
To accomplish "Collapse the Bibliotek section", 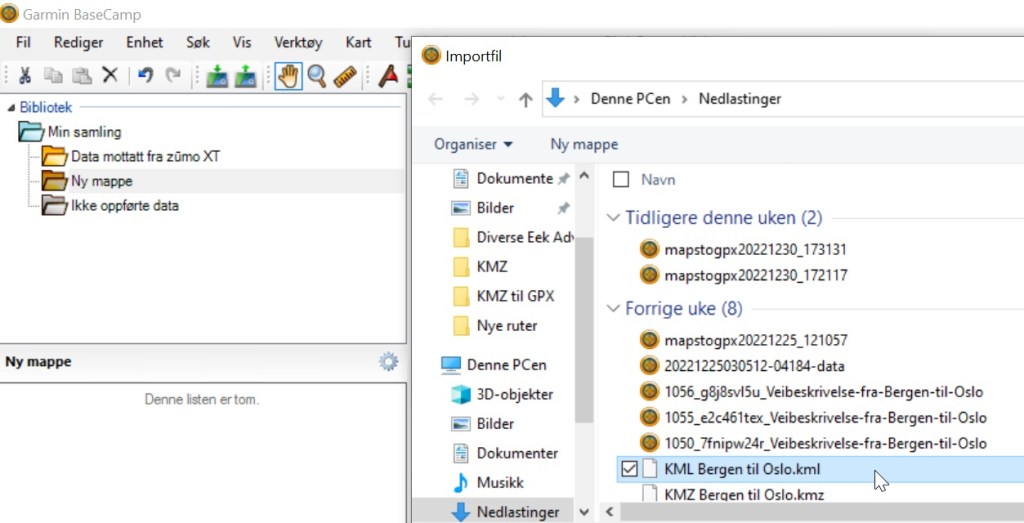I will click(10, 107).
